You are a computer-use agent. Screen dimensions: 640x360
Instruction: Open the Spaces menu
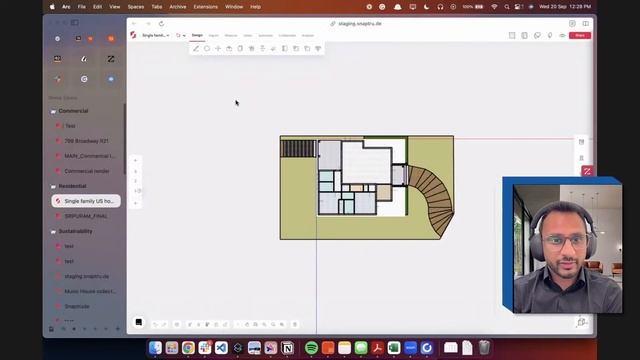136,7
